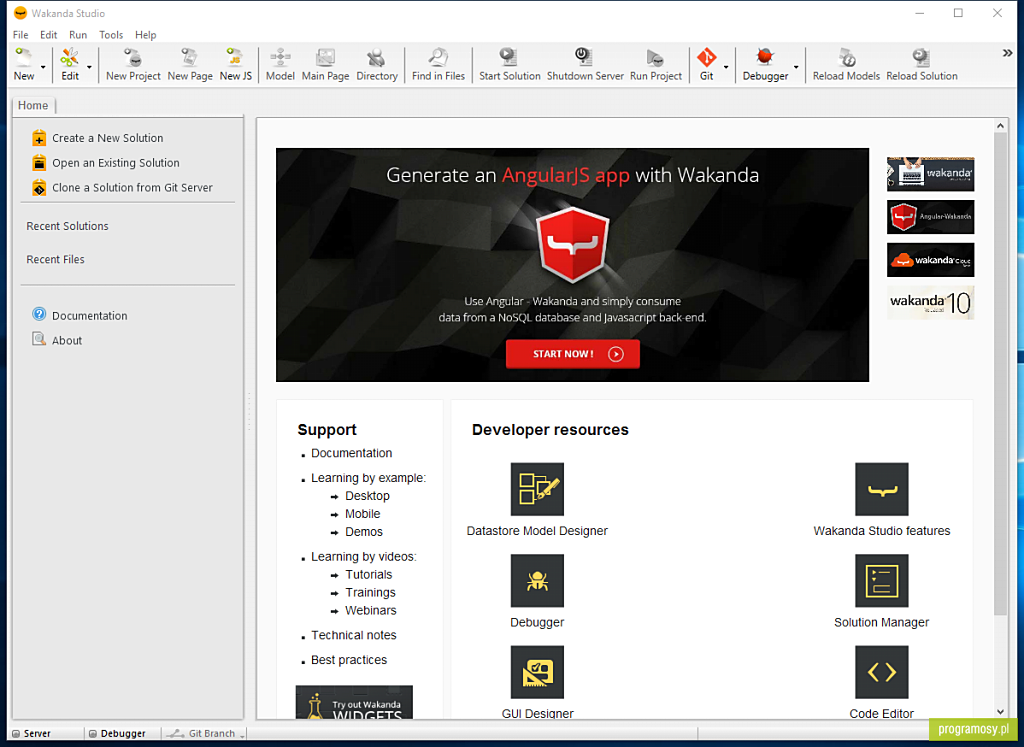Open the Help menu
The width and height of the screenshot is (1024, 747).
(146, 35)
